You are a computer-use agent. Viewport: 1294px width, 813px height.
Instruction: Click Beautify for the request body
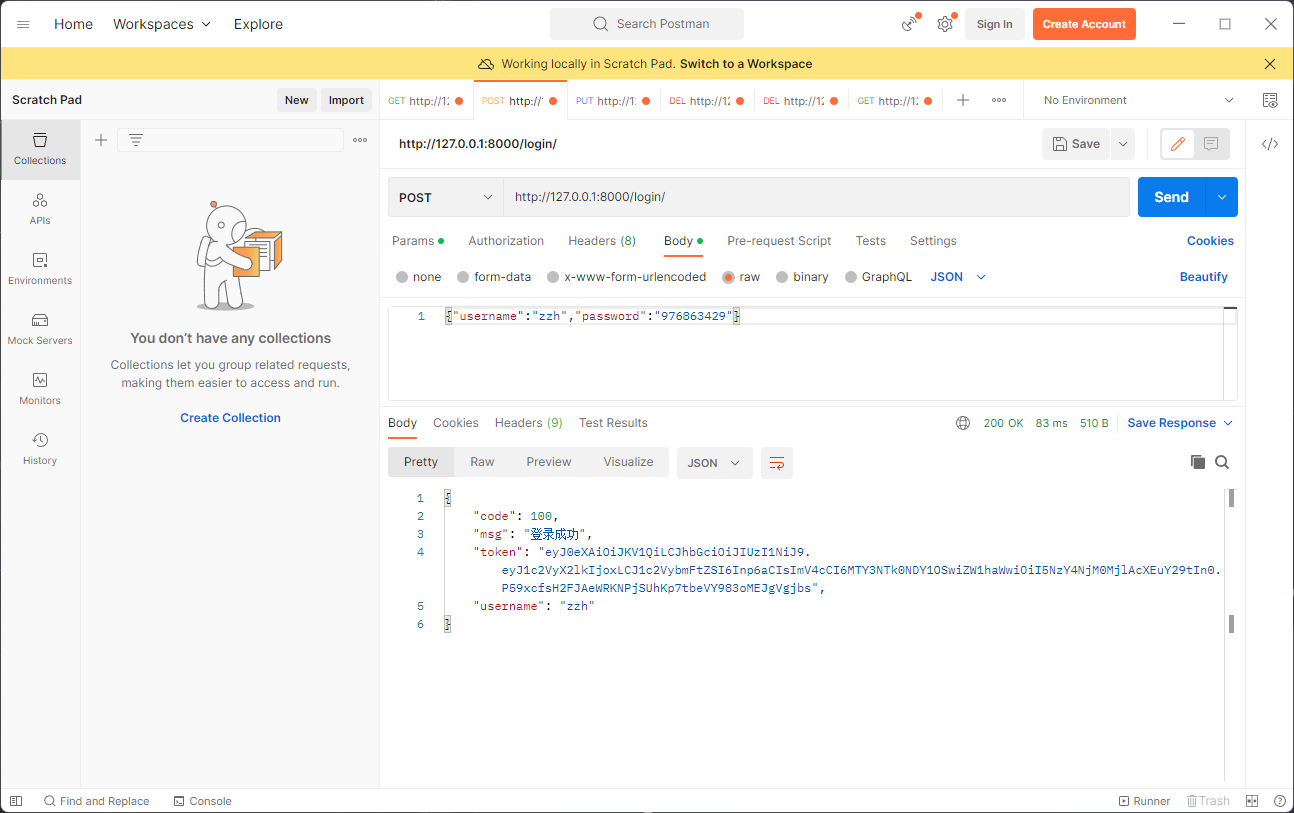click(x=1204, y=277)
